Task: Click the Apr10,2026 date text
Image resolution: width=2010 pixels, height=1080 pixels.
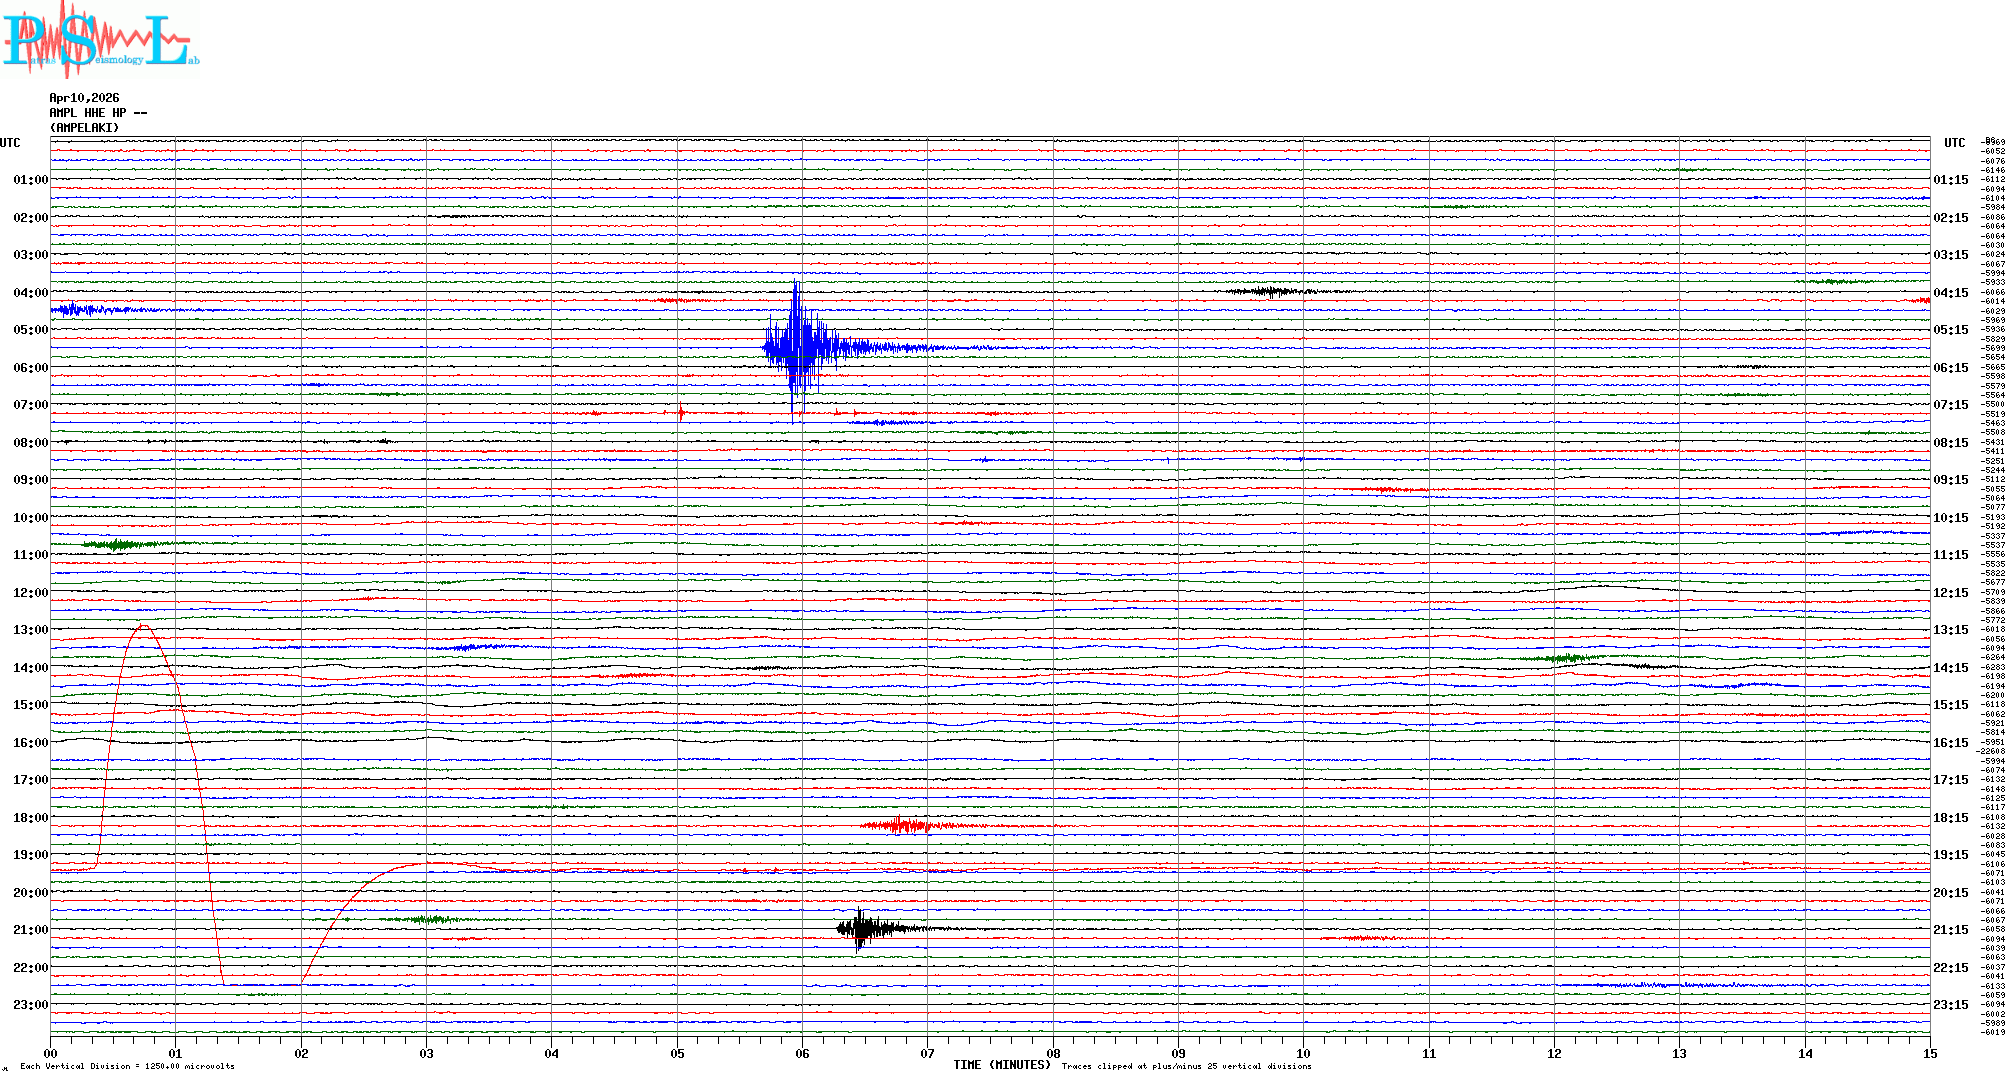Action: [84, 98]
